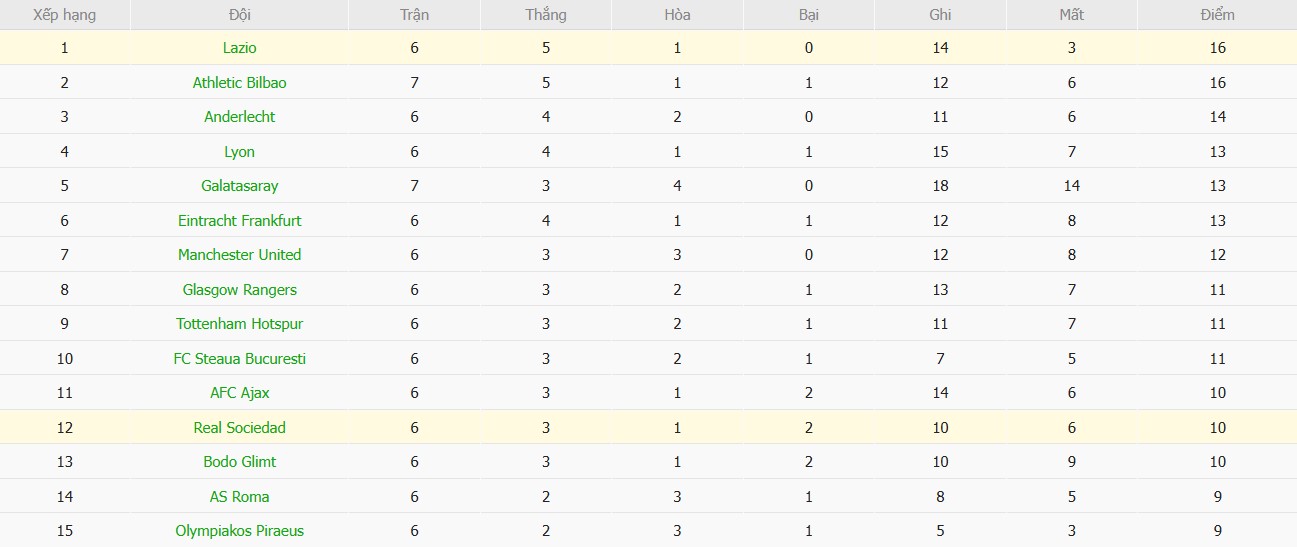Open the Manchester United team link
Image resolution: width=1297 pixels, height=547 pixels.
(240, 255)
